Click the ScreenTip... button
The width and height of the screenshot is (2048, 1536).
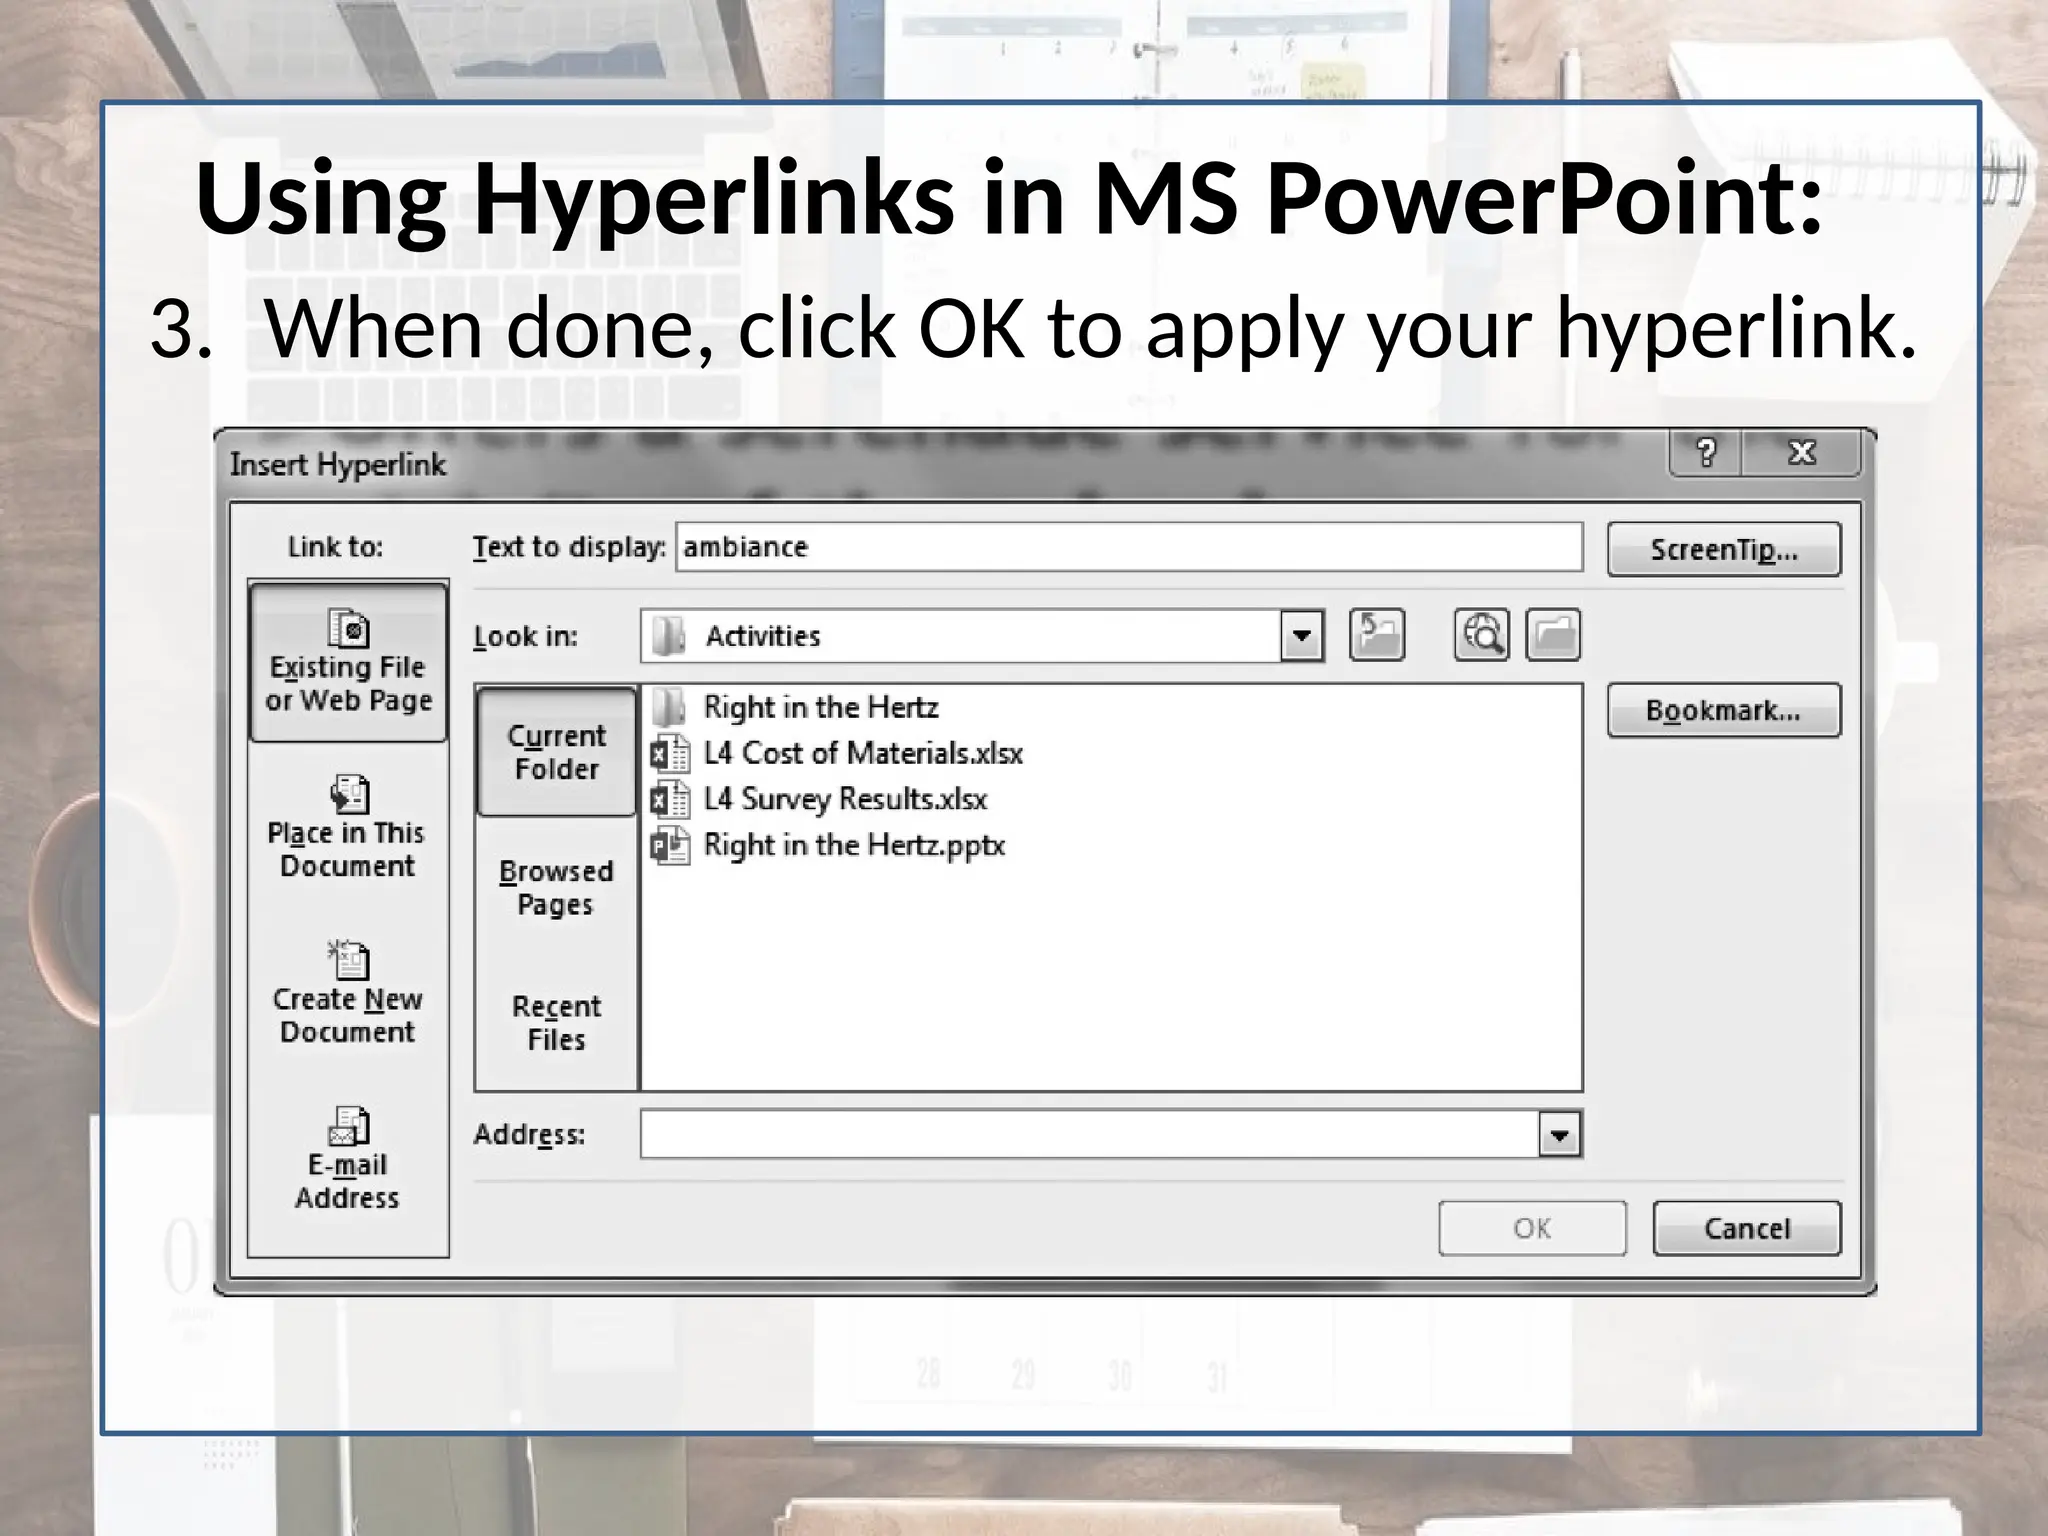(1724, 549)
